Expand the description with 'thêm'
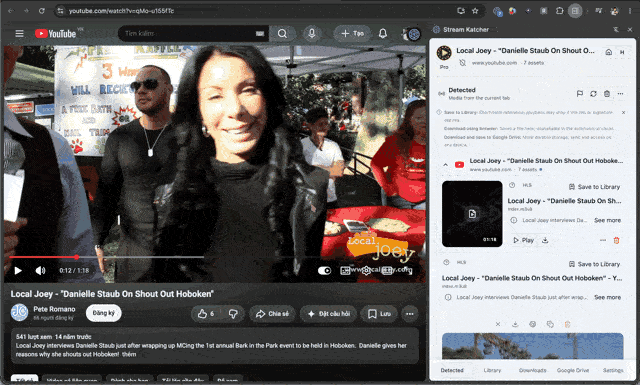 [129, 354]
